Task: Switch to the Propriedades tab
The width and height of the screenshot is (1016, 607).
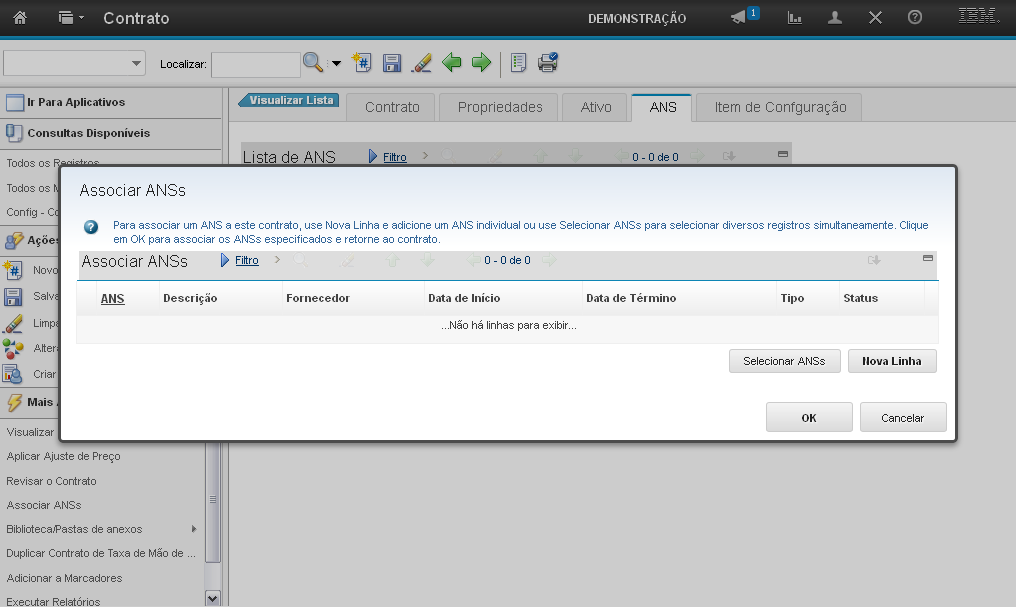Action: pyautogui.click(x=500, y=107)
